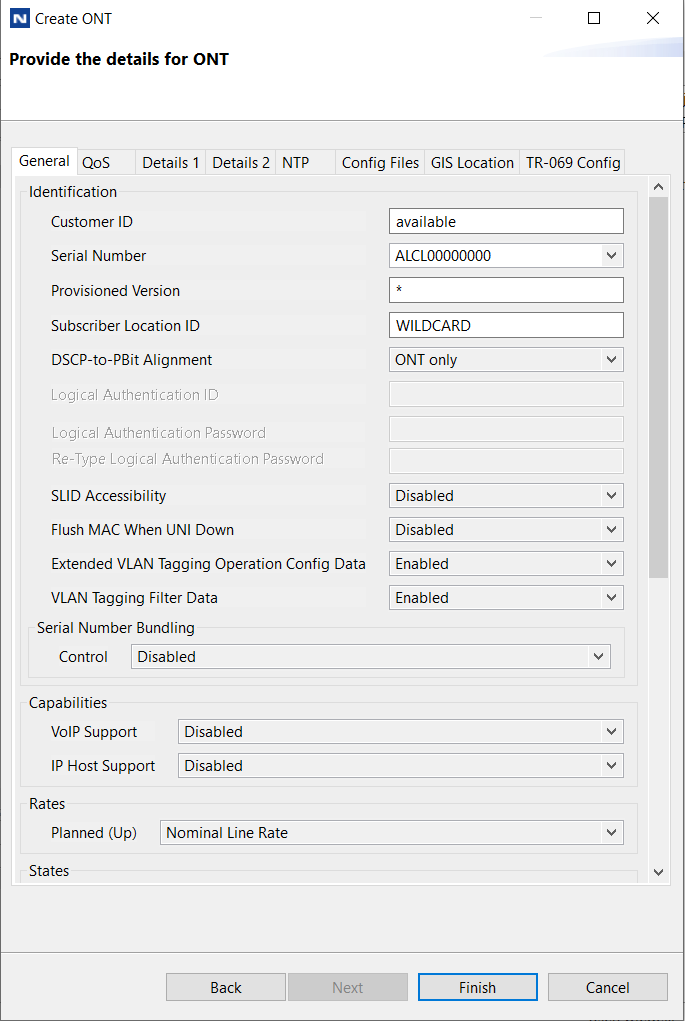Open VLAN Tagging Filter Data dropdown

[506, 597]
